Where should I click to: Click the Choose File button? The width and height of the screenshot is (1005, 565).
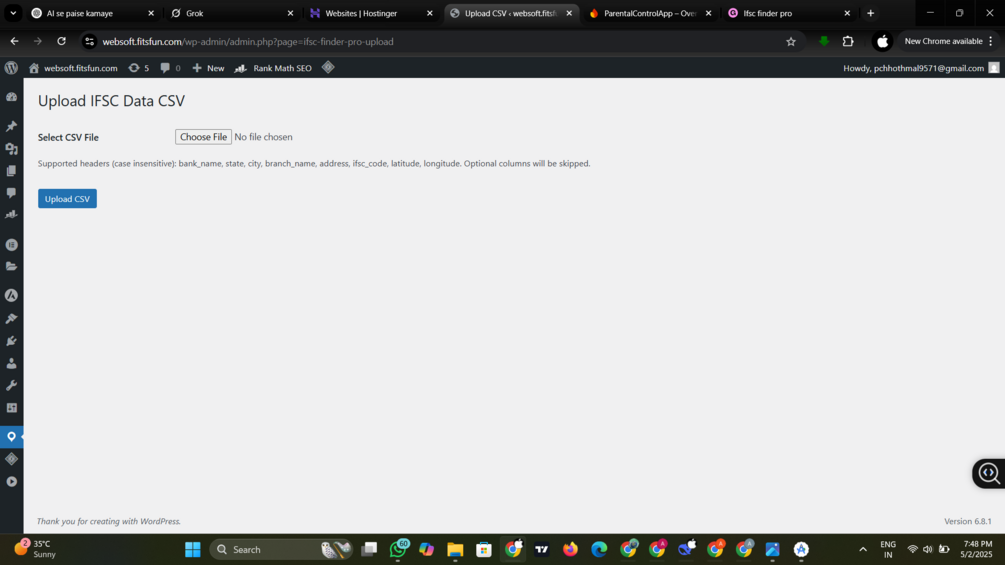coord(203,137)
